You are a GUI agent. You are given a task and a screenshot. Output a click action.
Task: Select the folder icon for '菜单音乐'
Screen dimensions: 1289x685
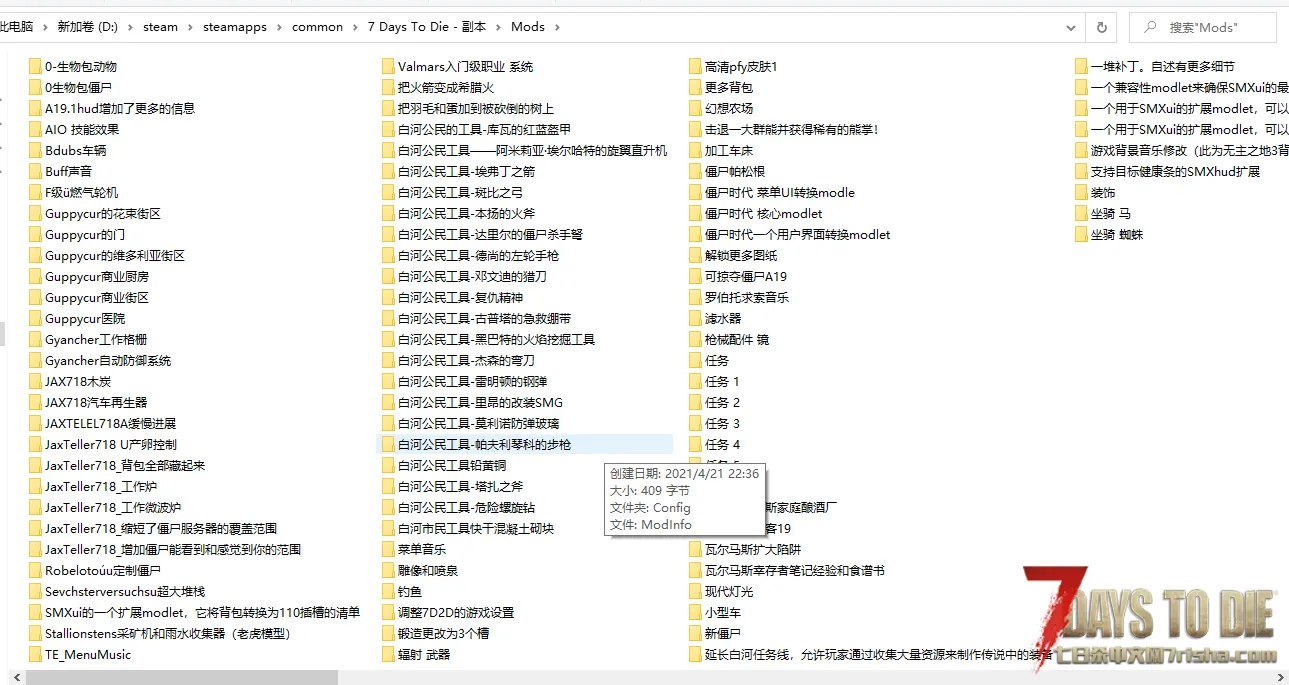tap(389, 550)
